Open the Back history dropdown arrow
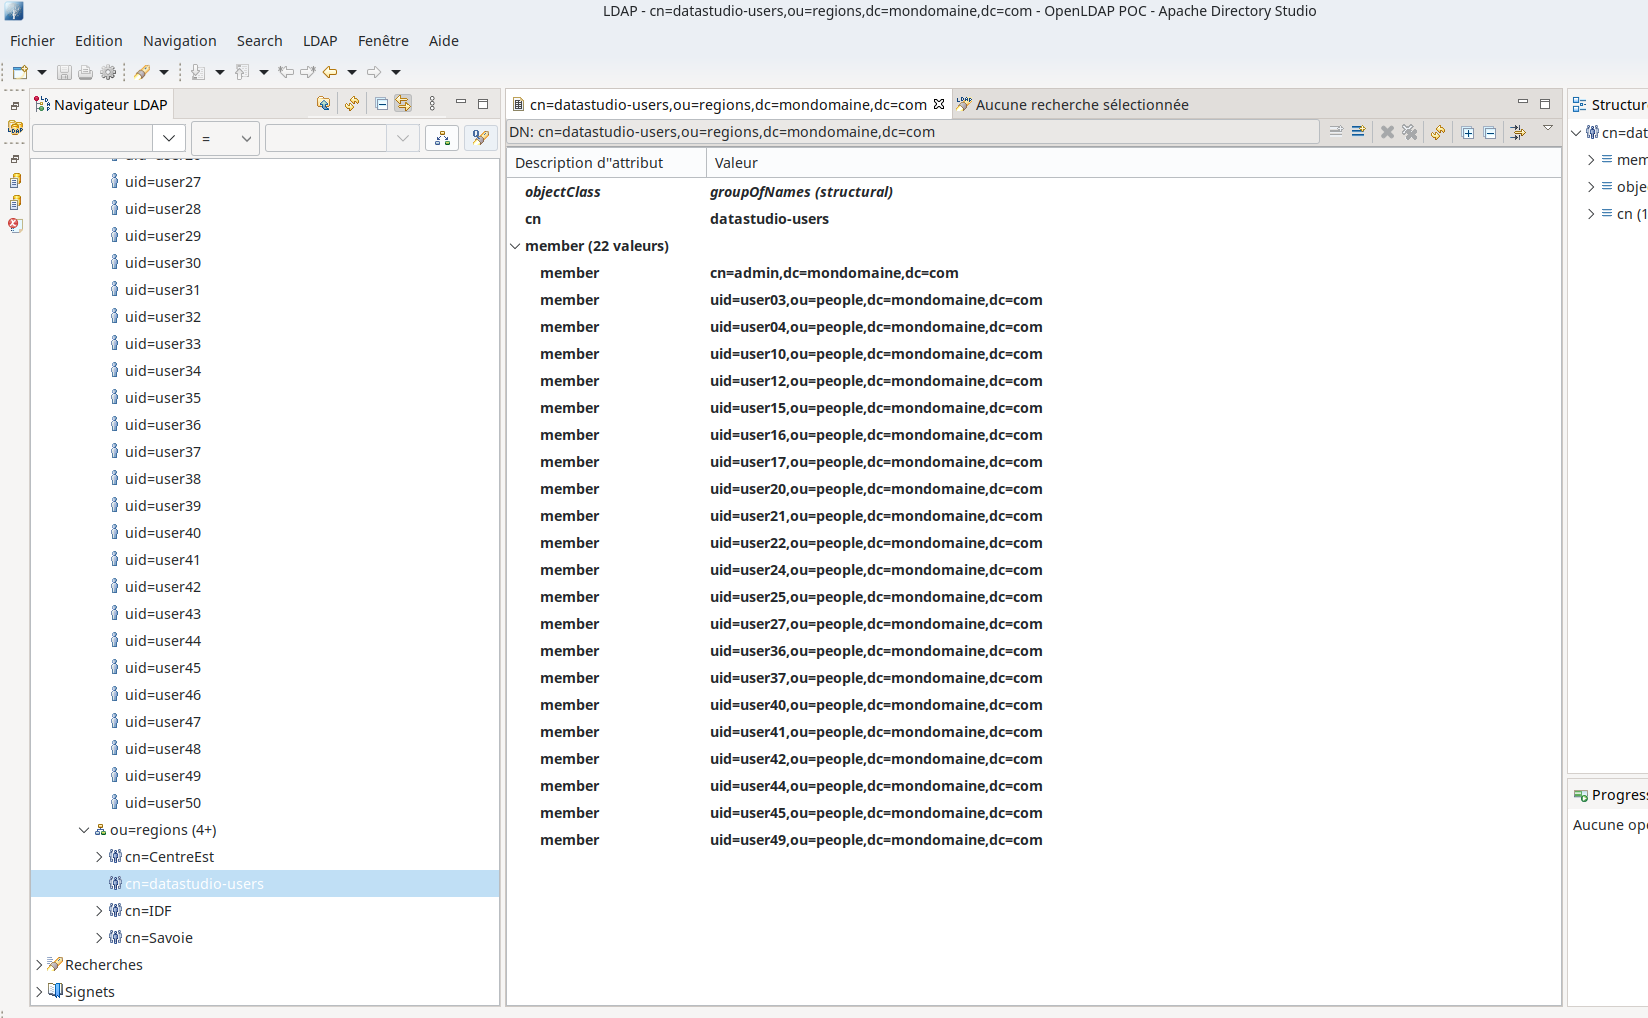Image resolution: width=1648 pixels, height=1018 pixels. [x=352, y=72]
